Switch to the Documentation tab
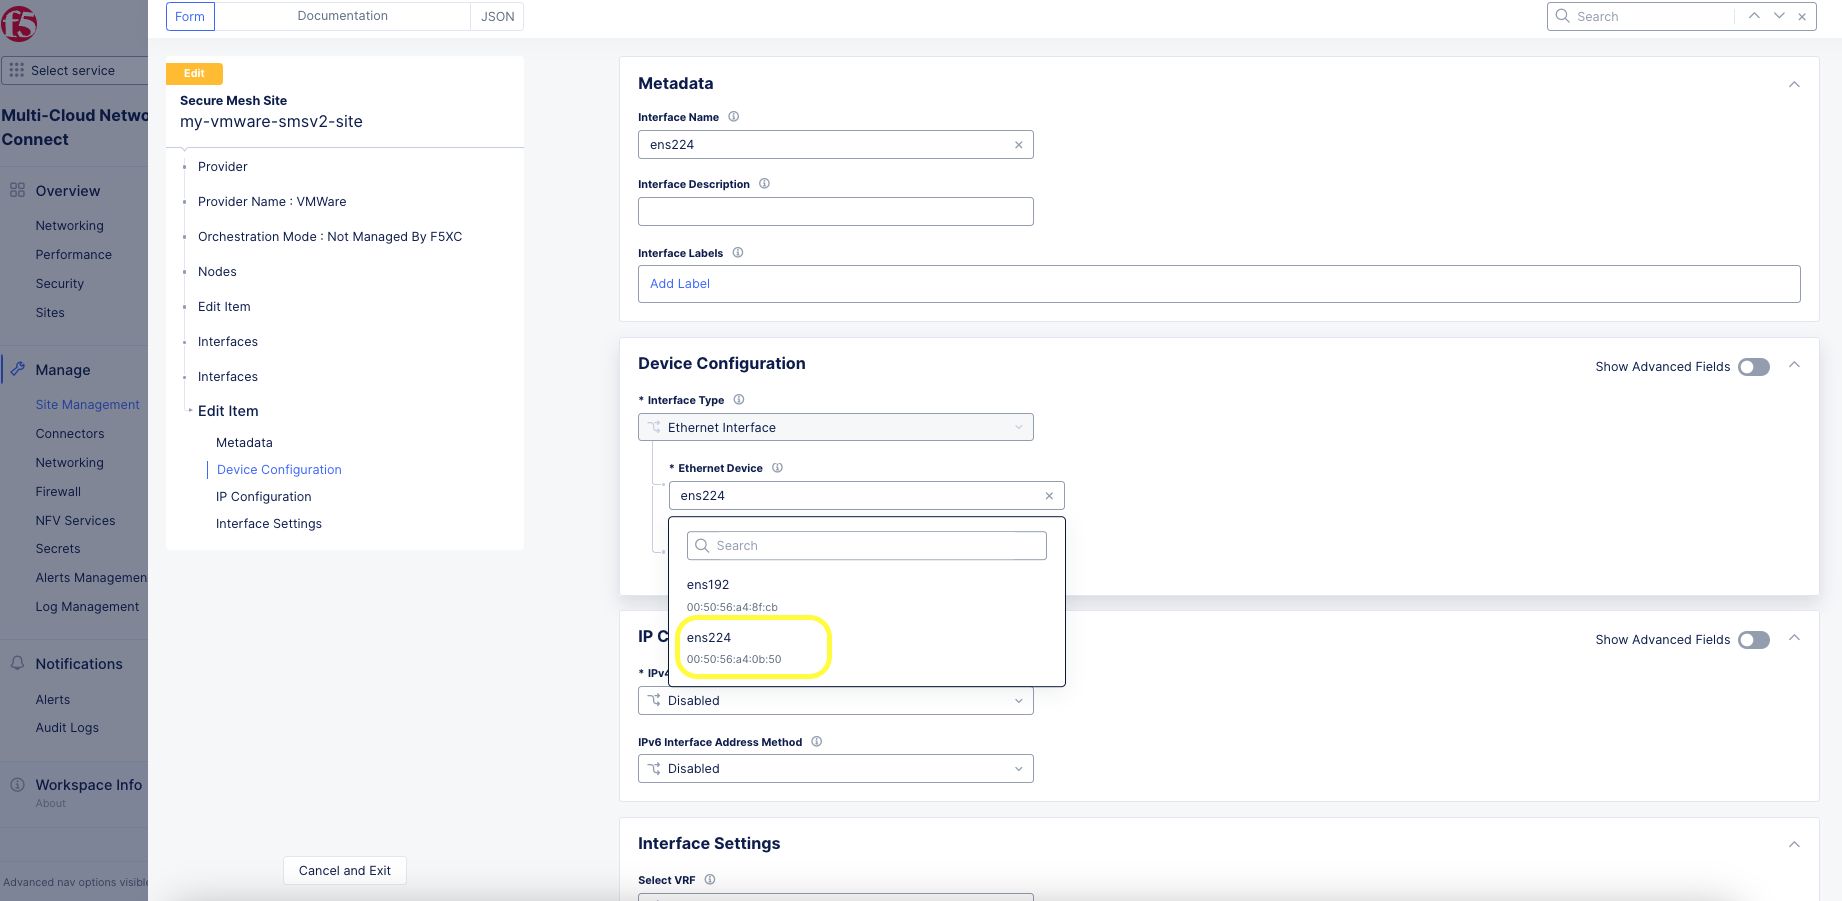 (342, 16)
